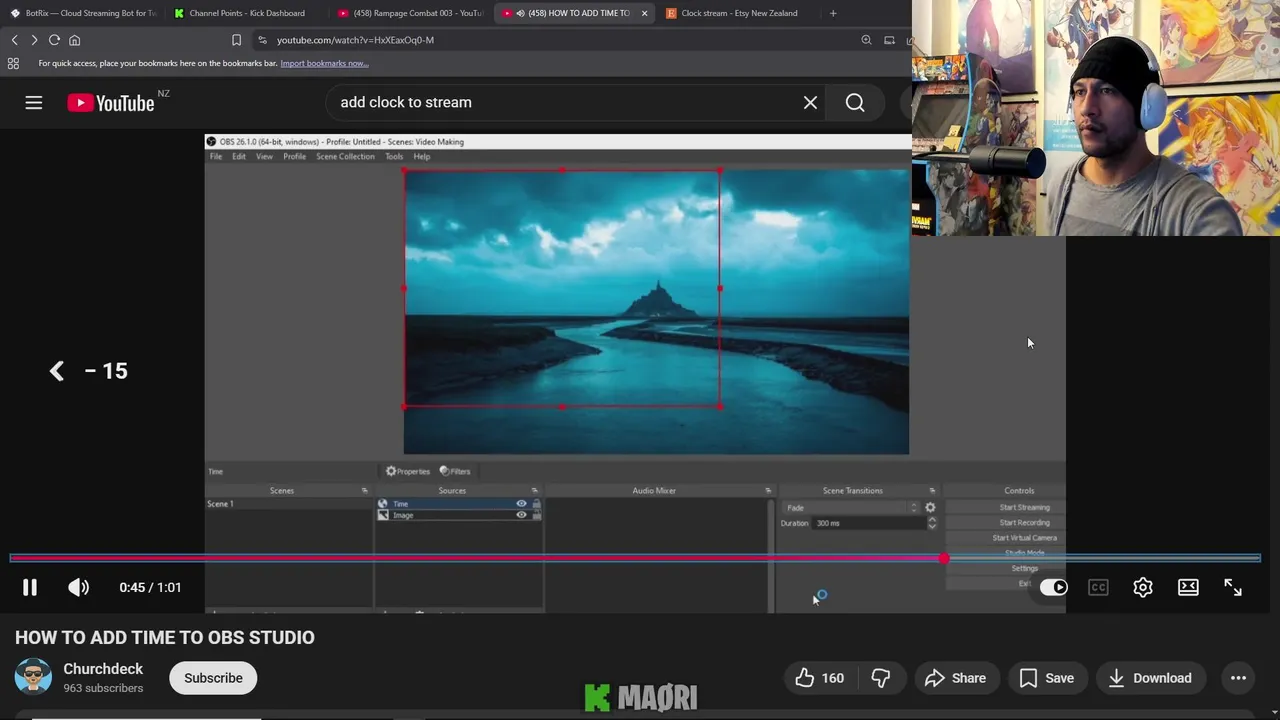The height and width of the screenshot is (720, 1280).
Task: Open the Edit menu in OBS
Action: pyautogui.click(x=239, y=157)
